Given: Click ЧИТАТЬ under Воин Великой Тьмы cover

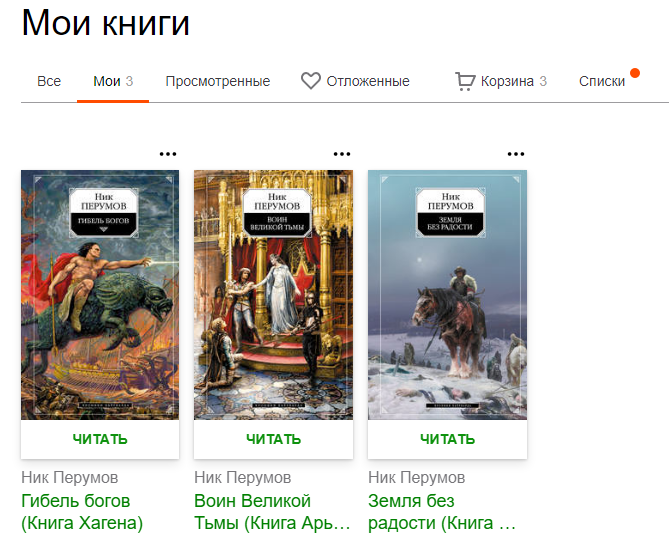Looking at the screenshot, I should click(273, 439).
